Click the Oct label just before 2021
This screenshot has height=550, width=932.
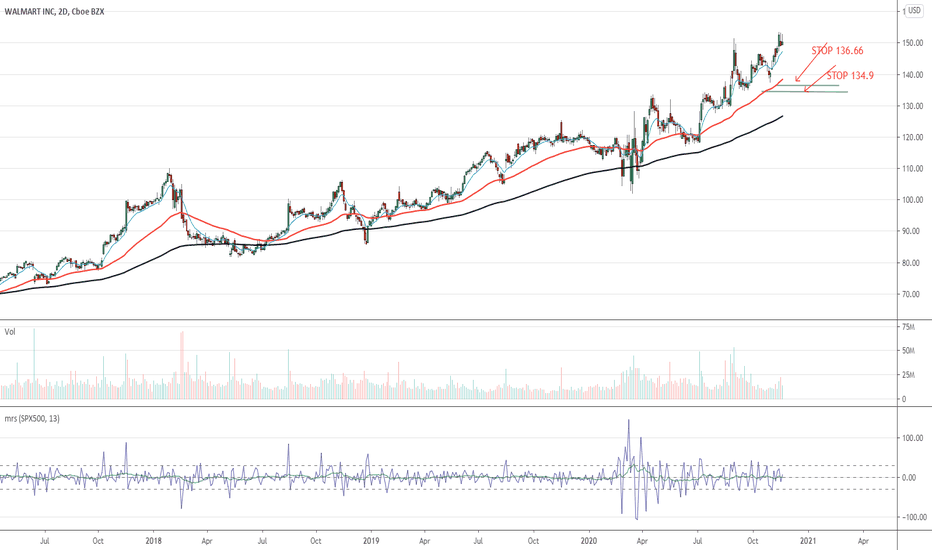[x=752, y=541]
